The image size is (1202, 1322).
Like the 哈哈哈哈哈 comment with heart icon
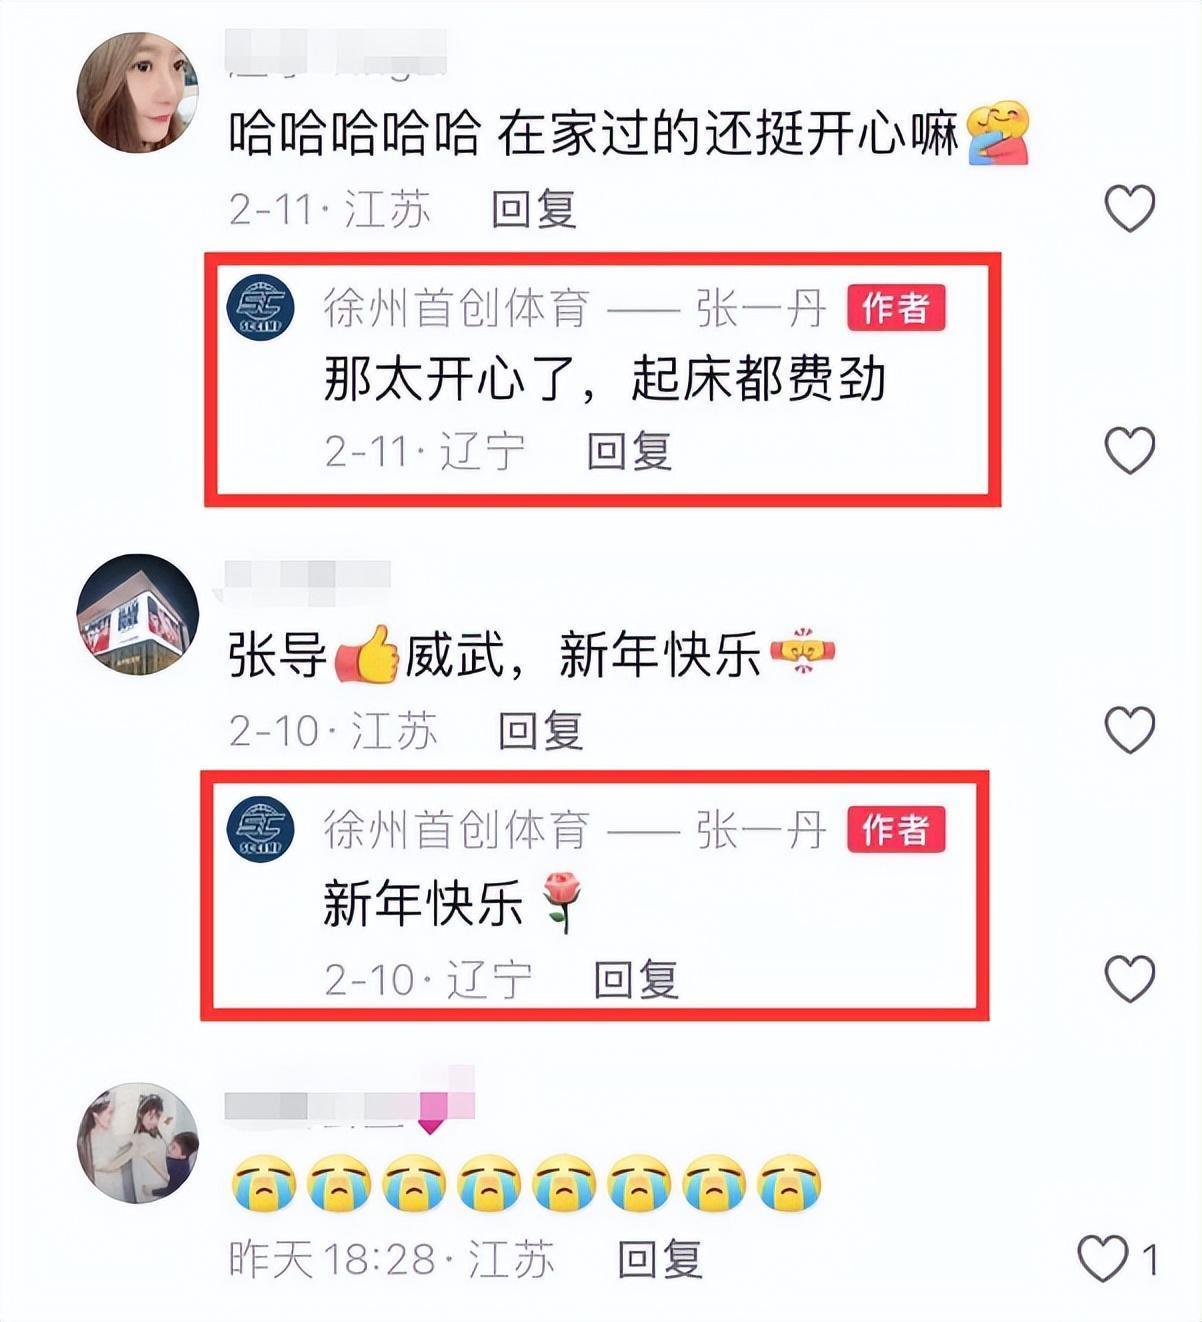[x=1130, y=209]
